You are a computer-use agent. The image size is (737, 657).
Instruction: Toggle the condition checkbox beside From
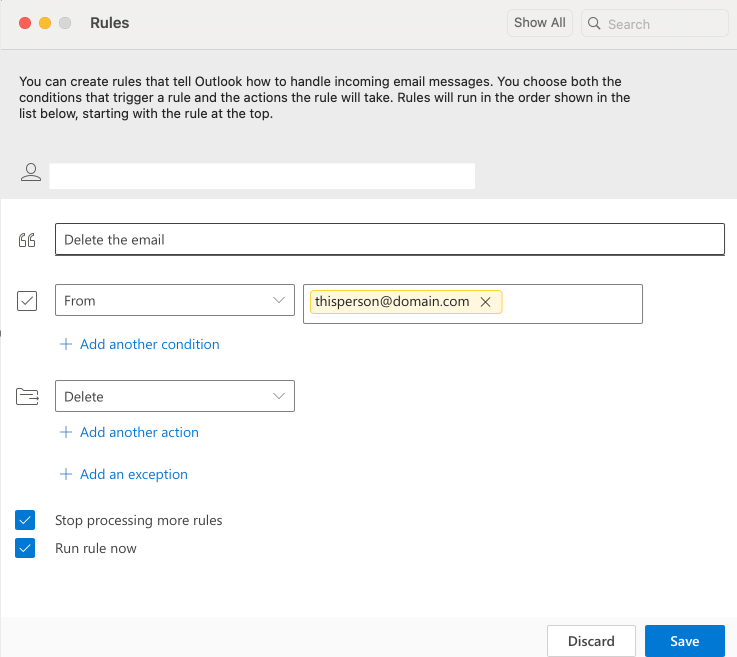click(x=28, y=300)
